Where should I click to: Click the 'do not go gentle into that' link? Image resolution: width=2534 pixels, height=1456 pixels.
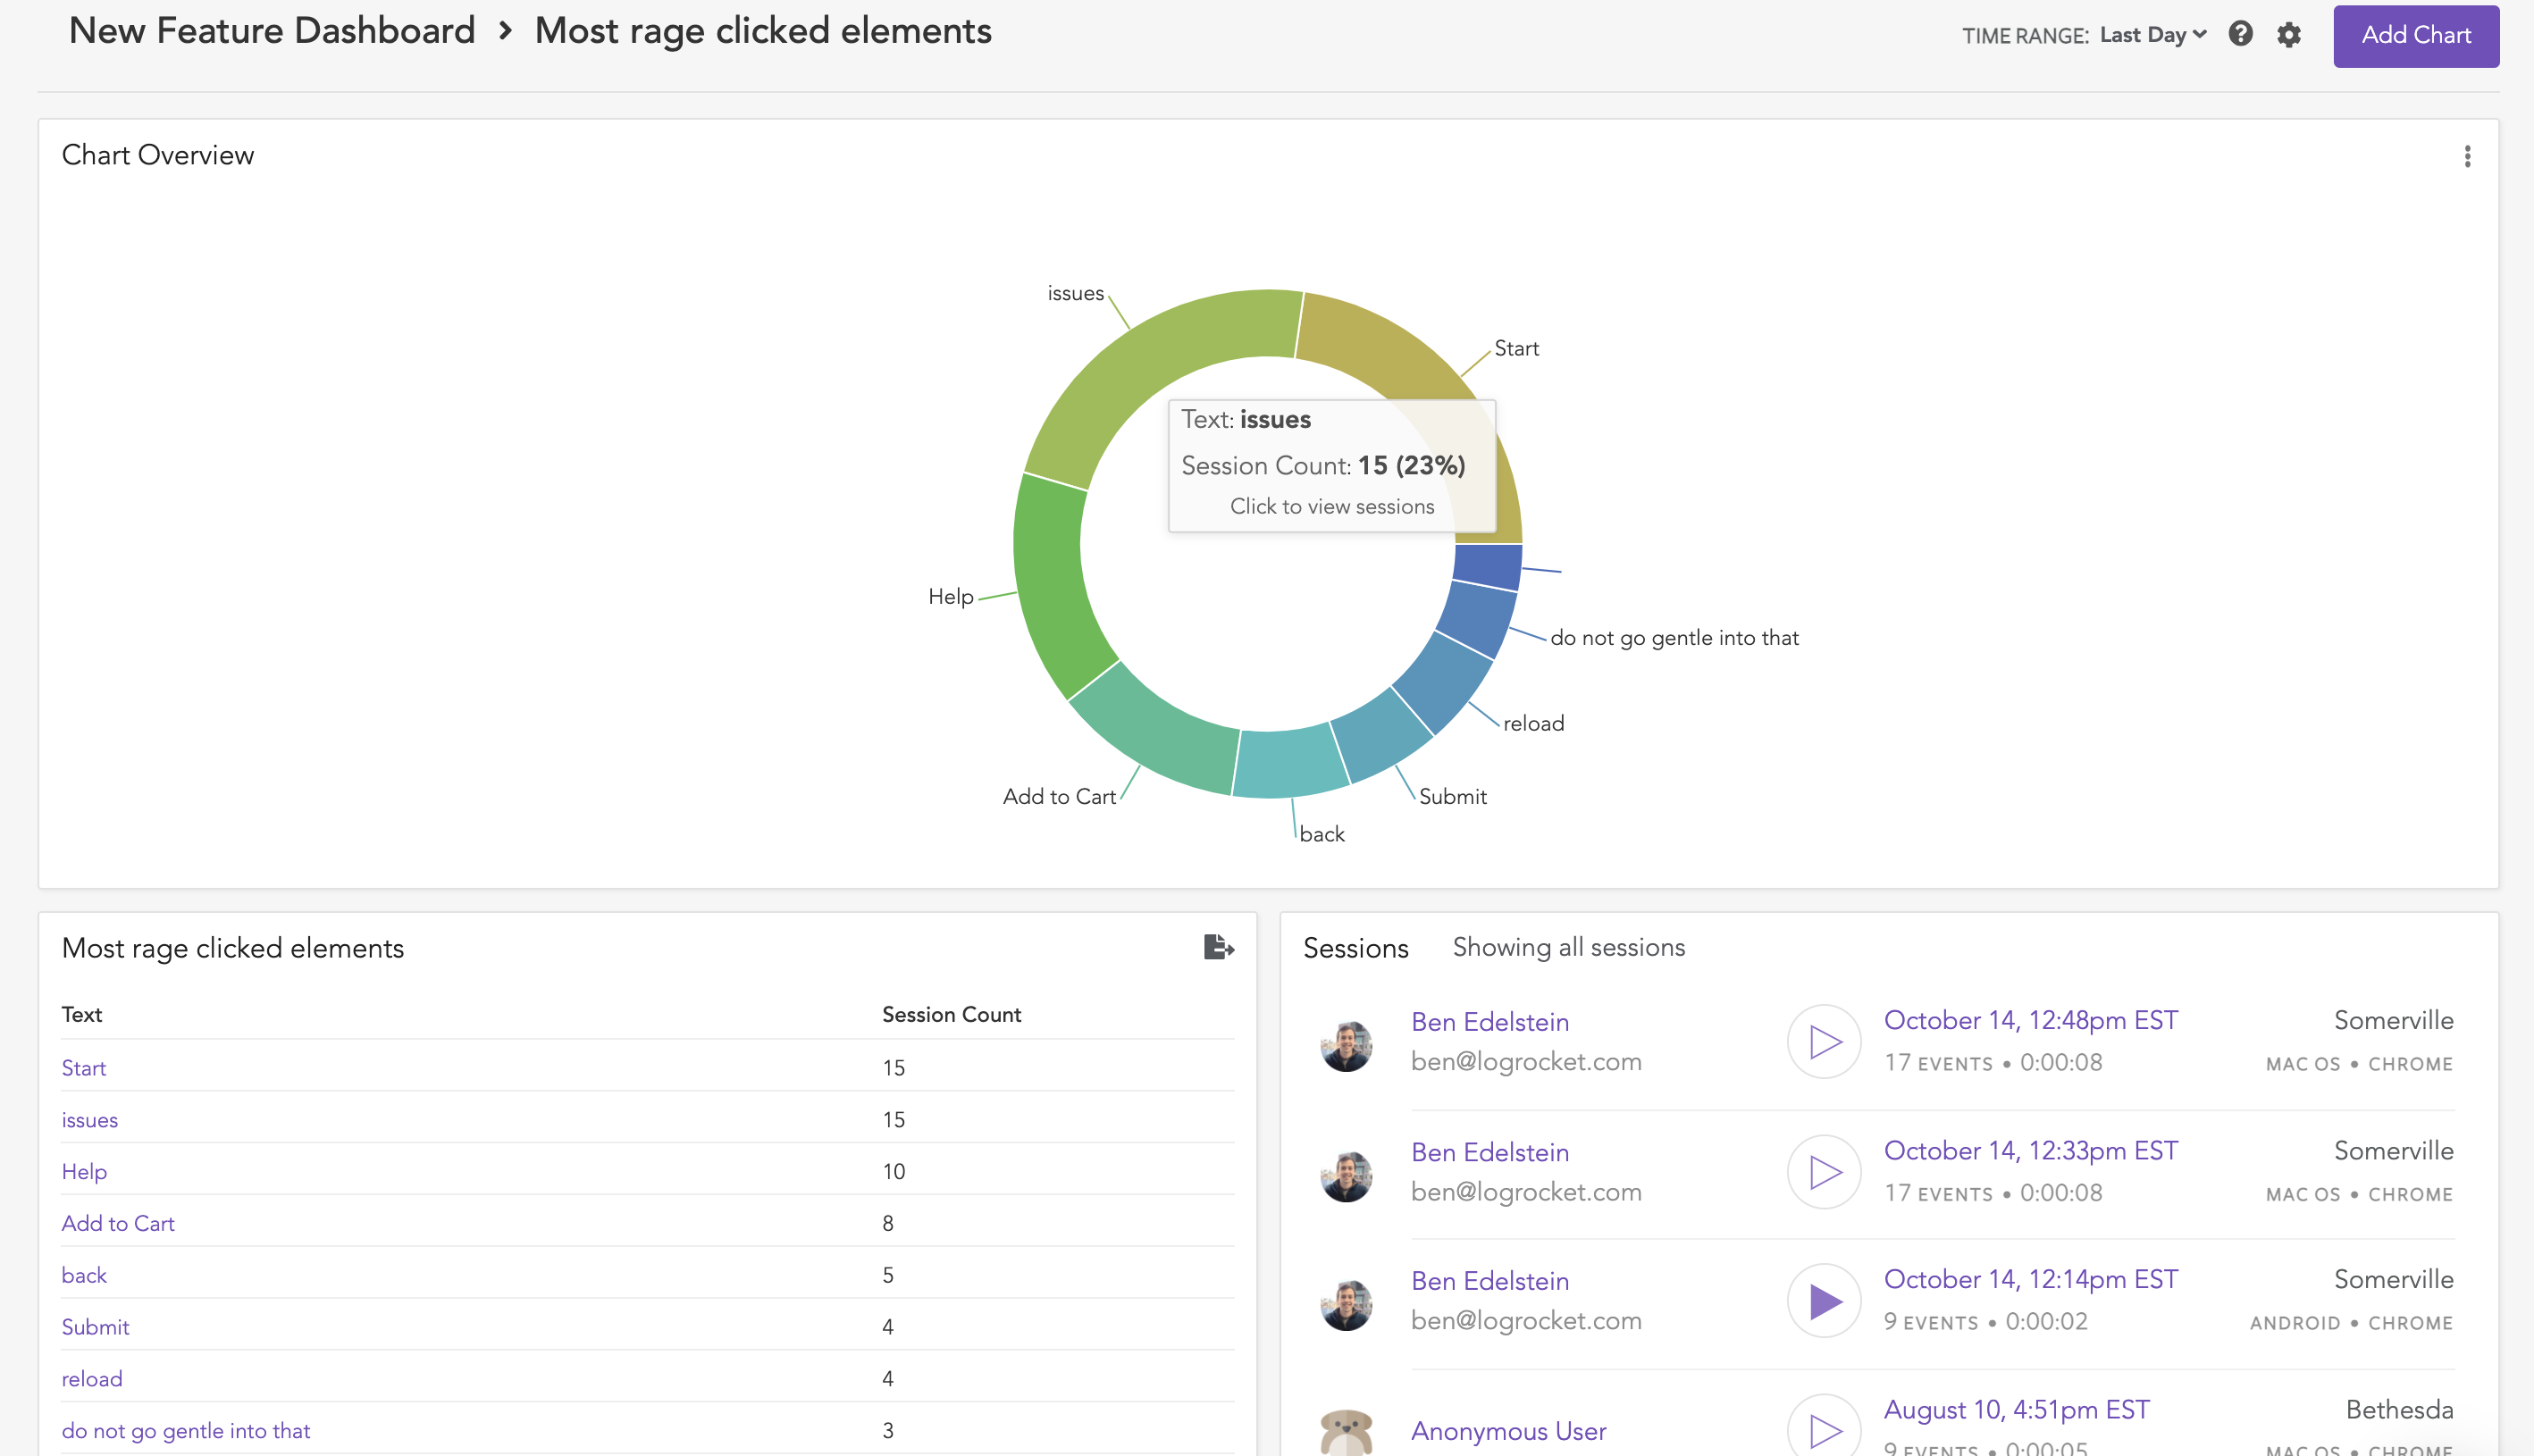tap(186, 1430)
